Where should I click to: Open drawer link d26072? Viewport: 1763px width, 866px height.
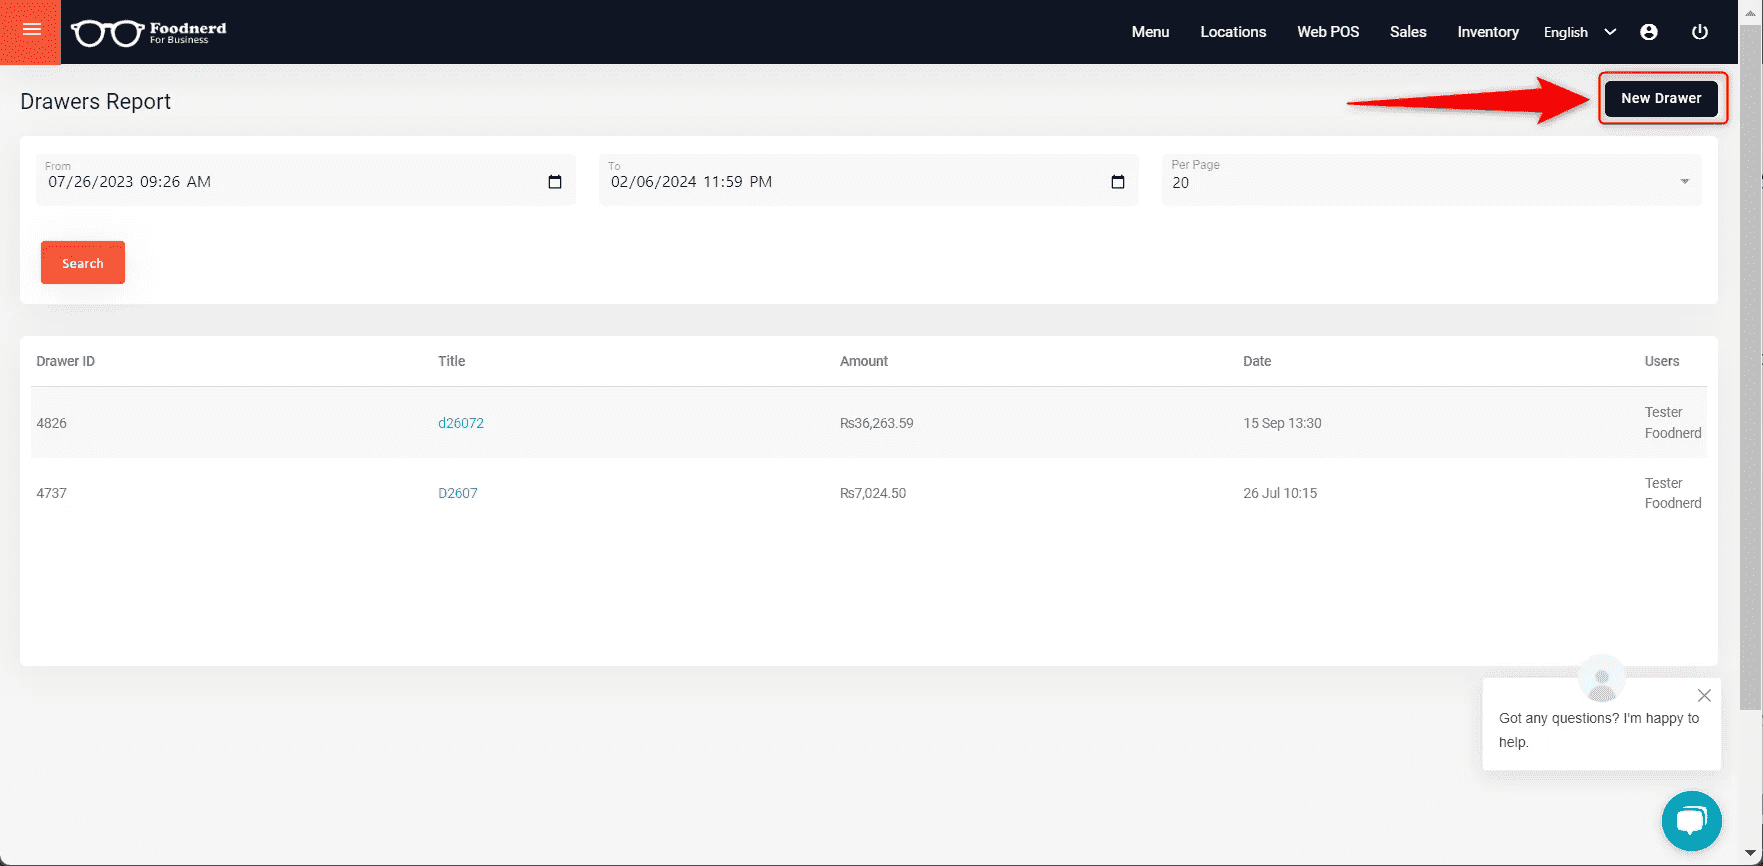click(461, 423)
